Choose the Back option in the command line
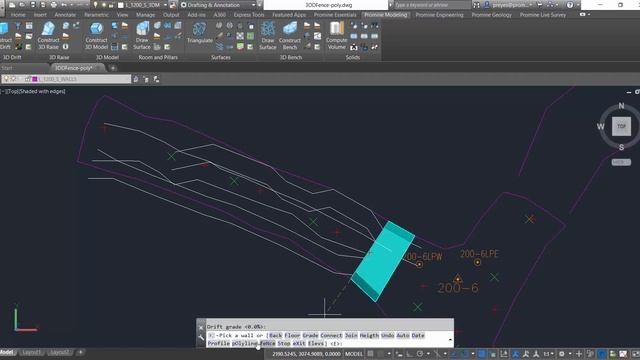640x360 pixels. (x=276, y=336)
